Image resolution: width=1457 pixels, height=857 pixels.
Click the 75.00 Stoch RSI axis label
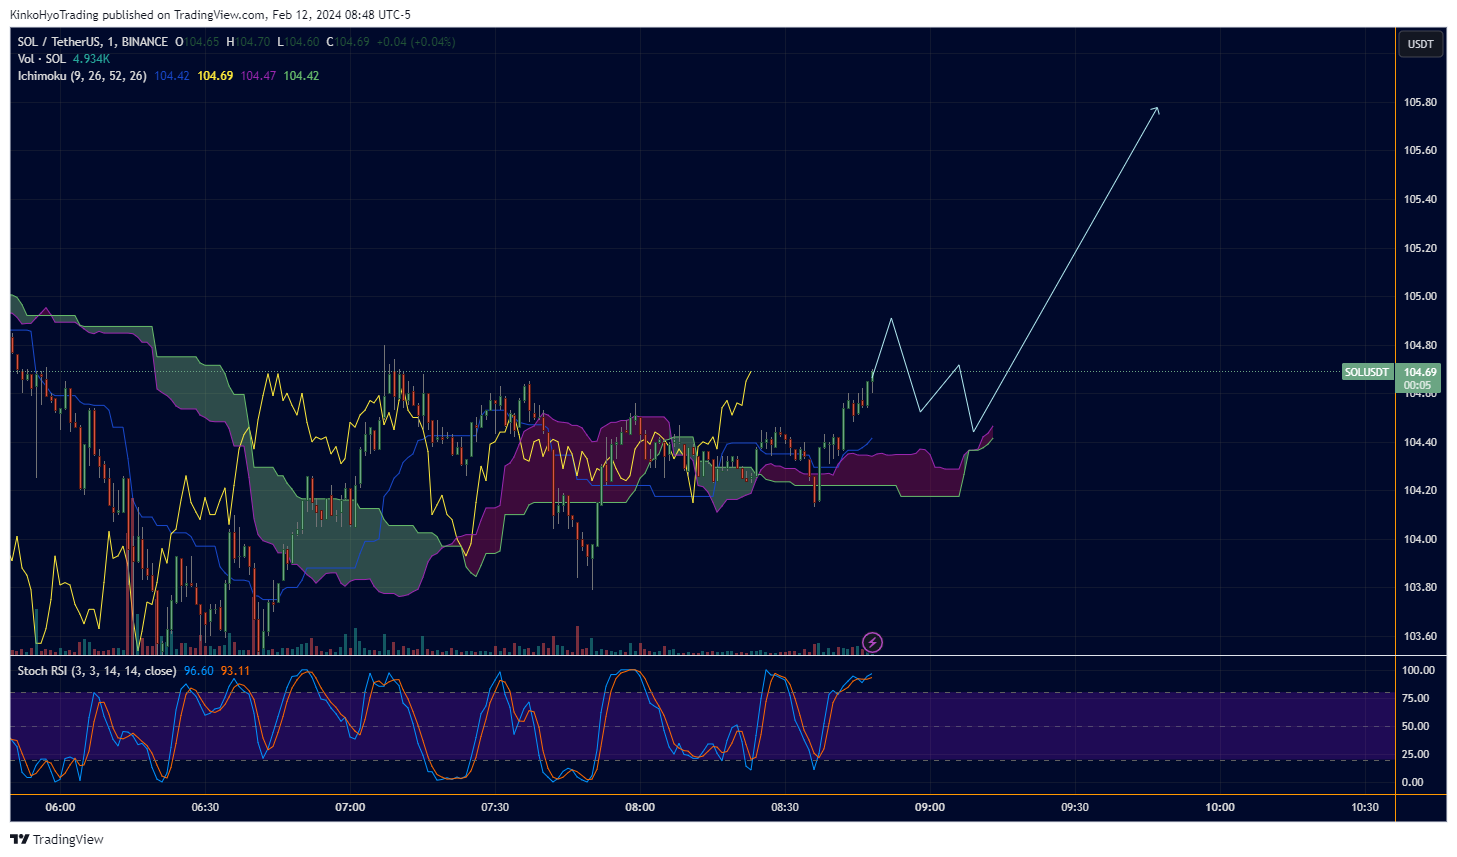1415,698
